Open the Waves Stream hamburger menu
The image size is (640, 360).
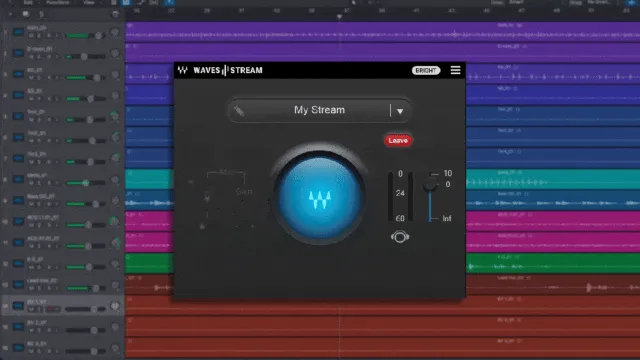click(456, 70)
